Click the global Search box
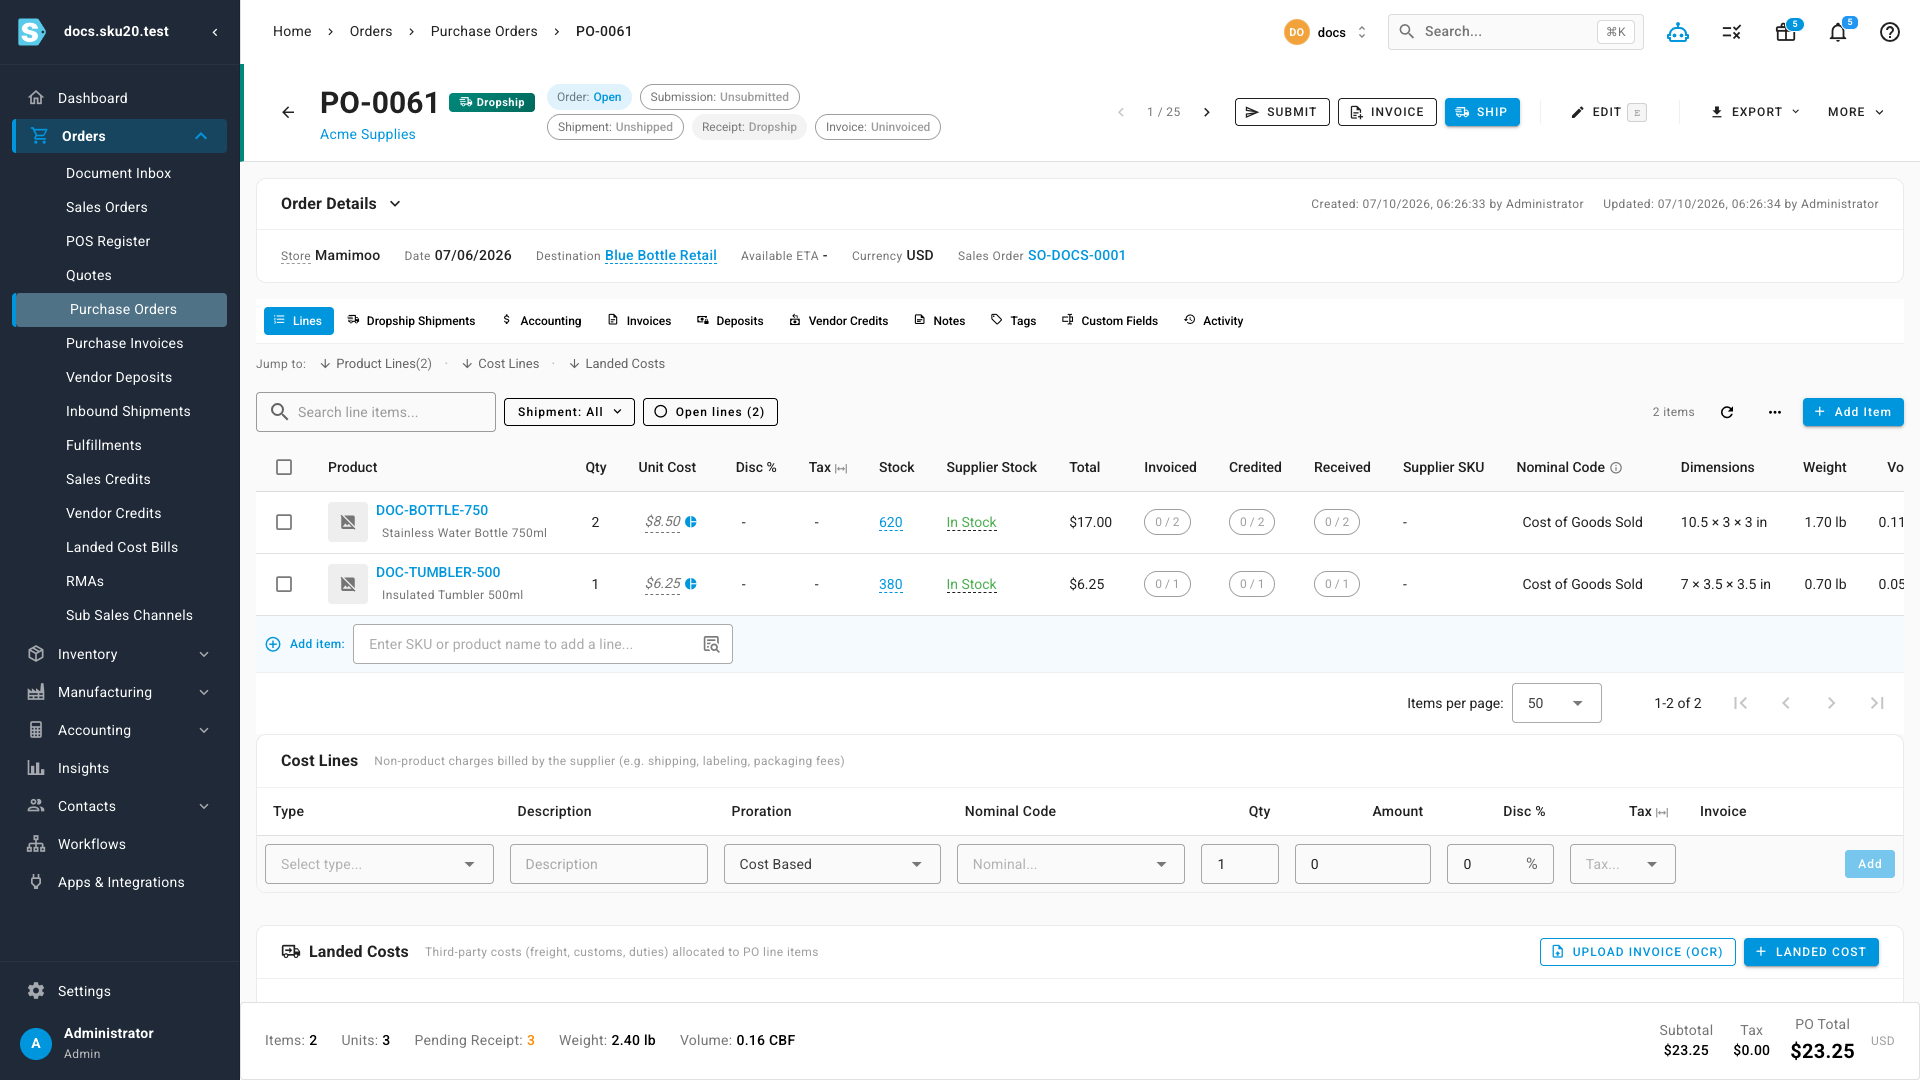Viewport: 1920px width, 1080px height. [x=1516, y=32]
